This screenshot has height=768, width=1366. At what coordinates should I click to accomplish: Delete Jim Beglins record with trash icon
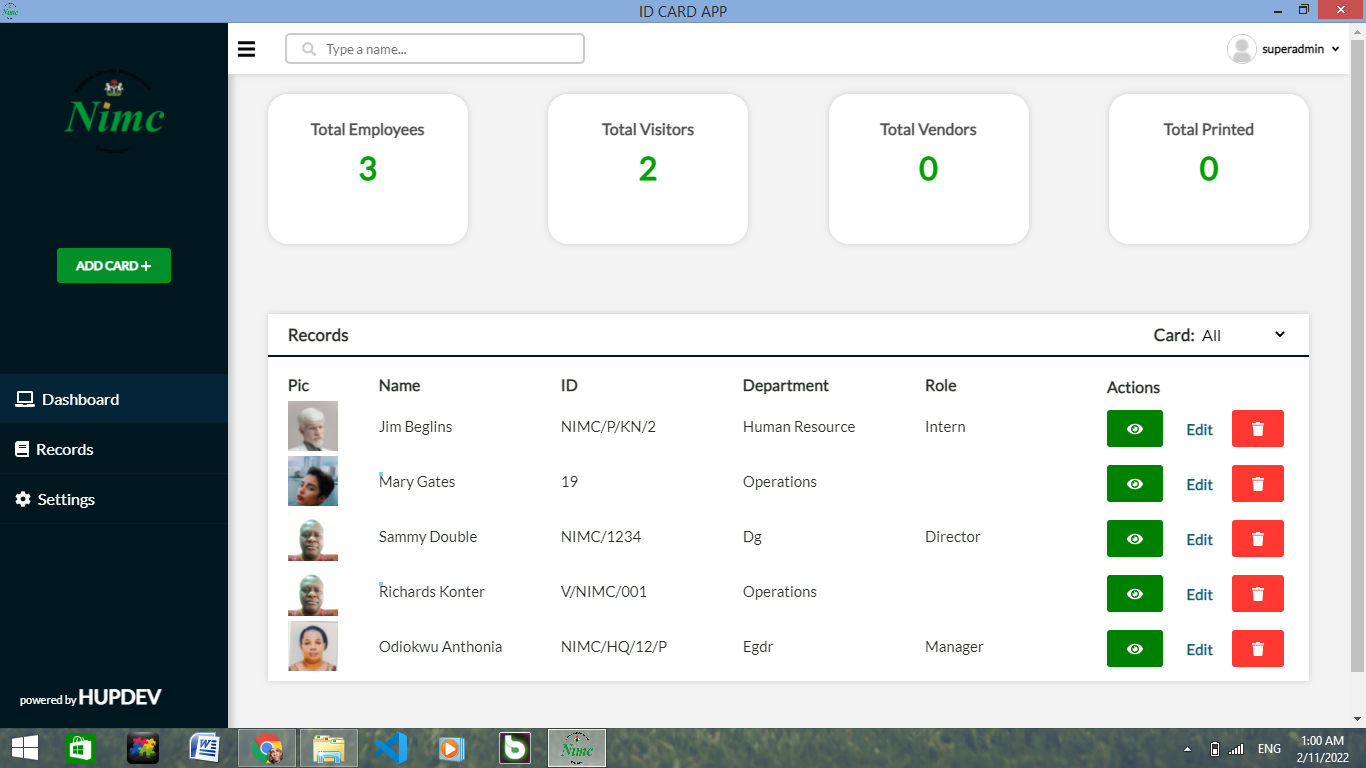tap(1258, 428)
